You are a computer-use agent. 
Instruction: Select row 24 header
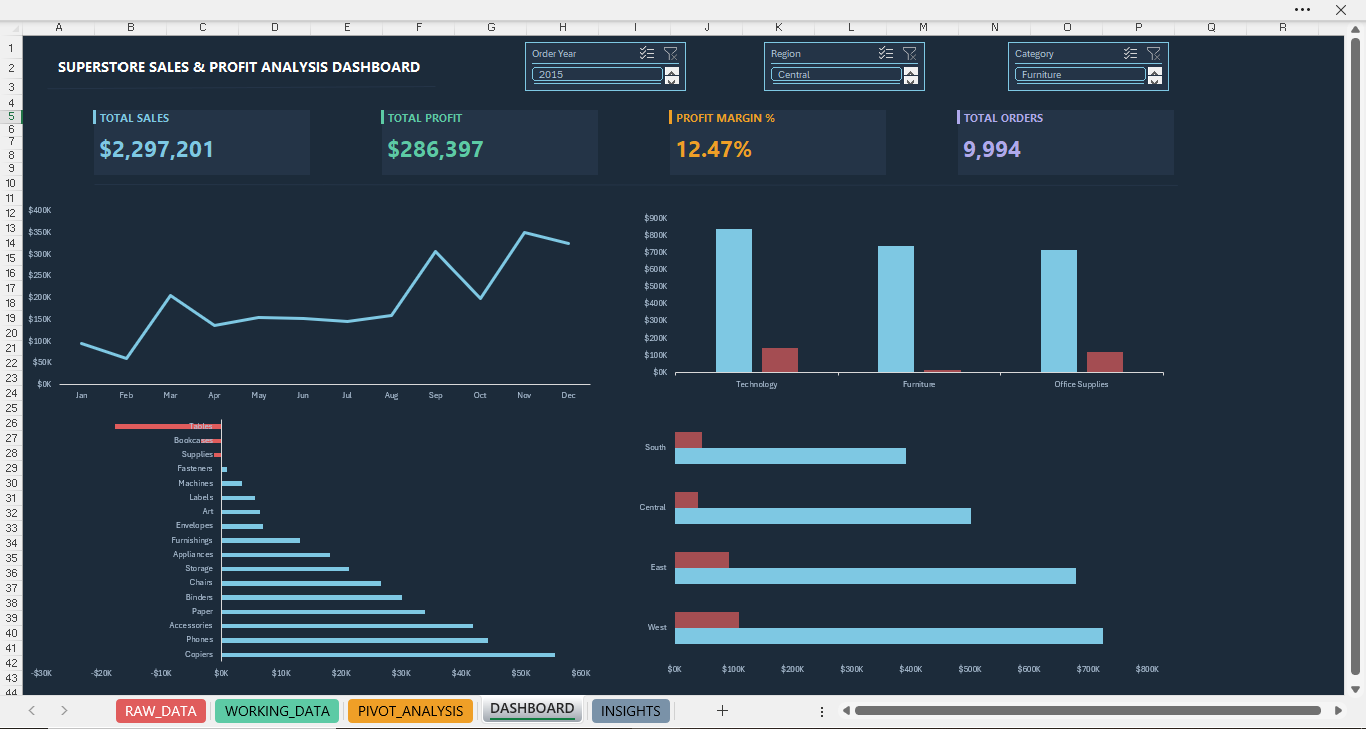[11, 393]
